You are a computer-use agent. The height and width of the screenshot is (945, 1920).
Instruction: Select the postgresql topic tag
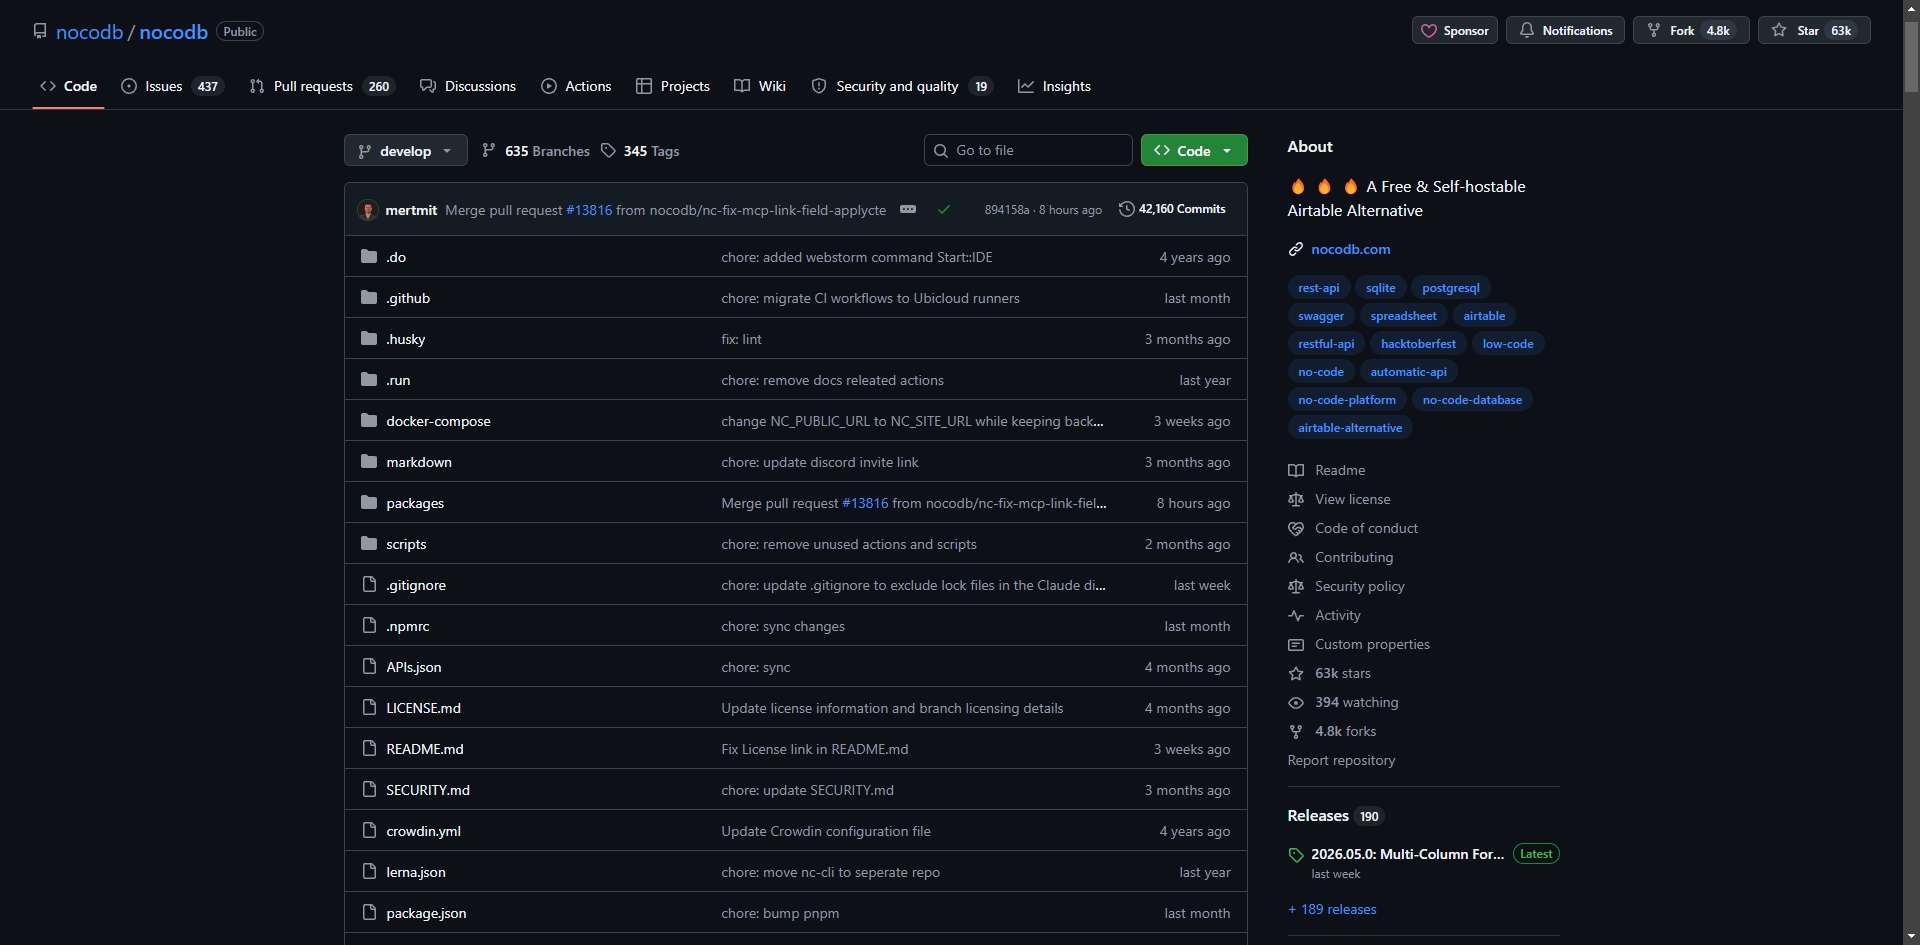1450,288
